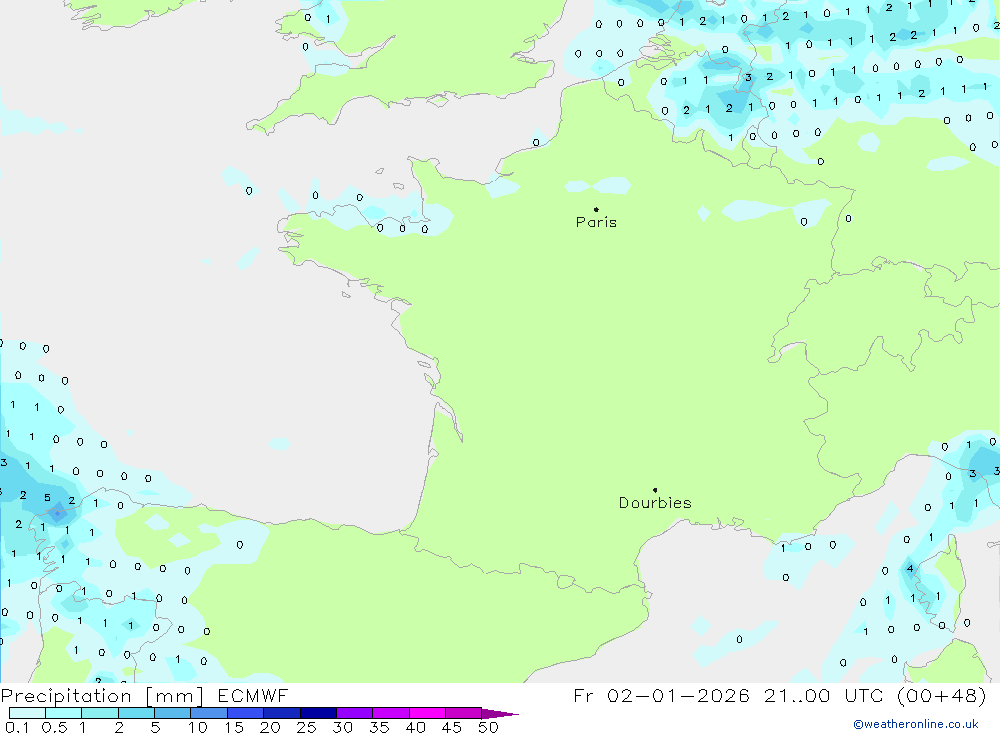Select the black dot marker above Dourbies
This screenshot has height=733, width=1000.
click(x=655, y=490)
